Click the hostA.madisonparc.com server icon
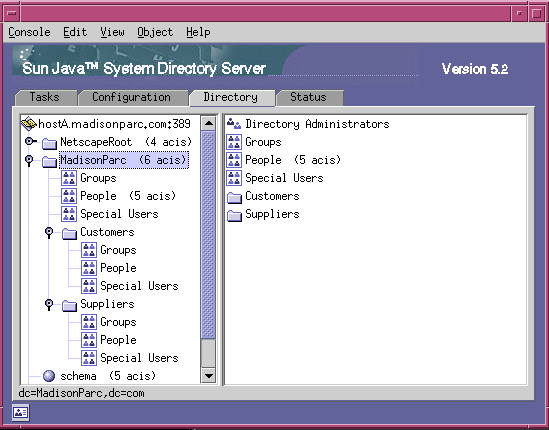 (29, 124)
